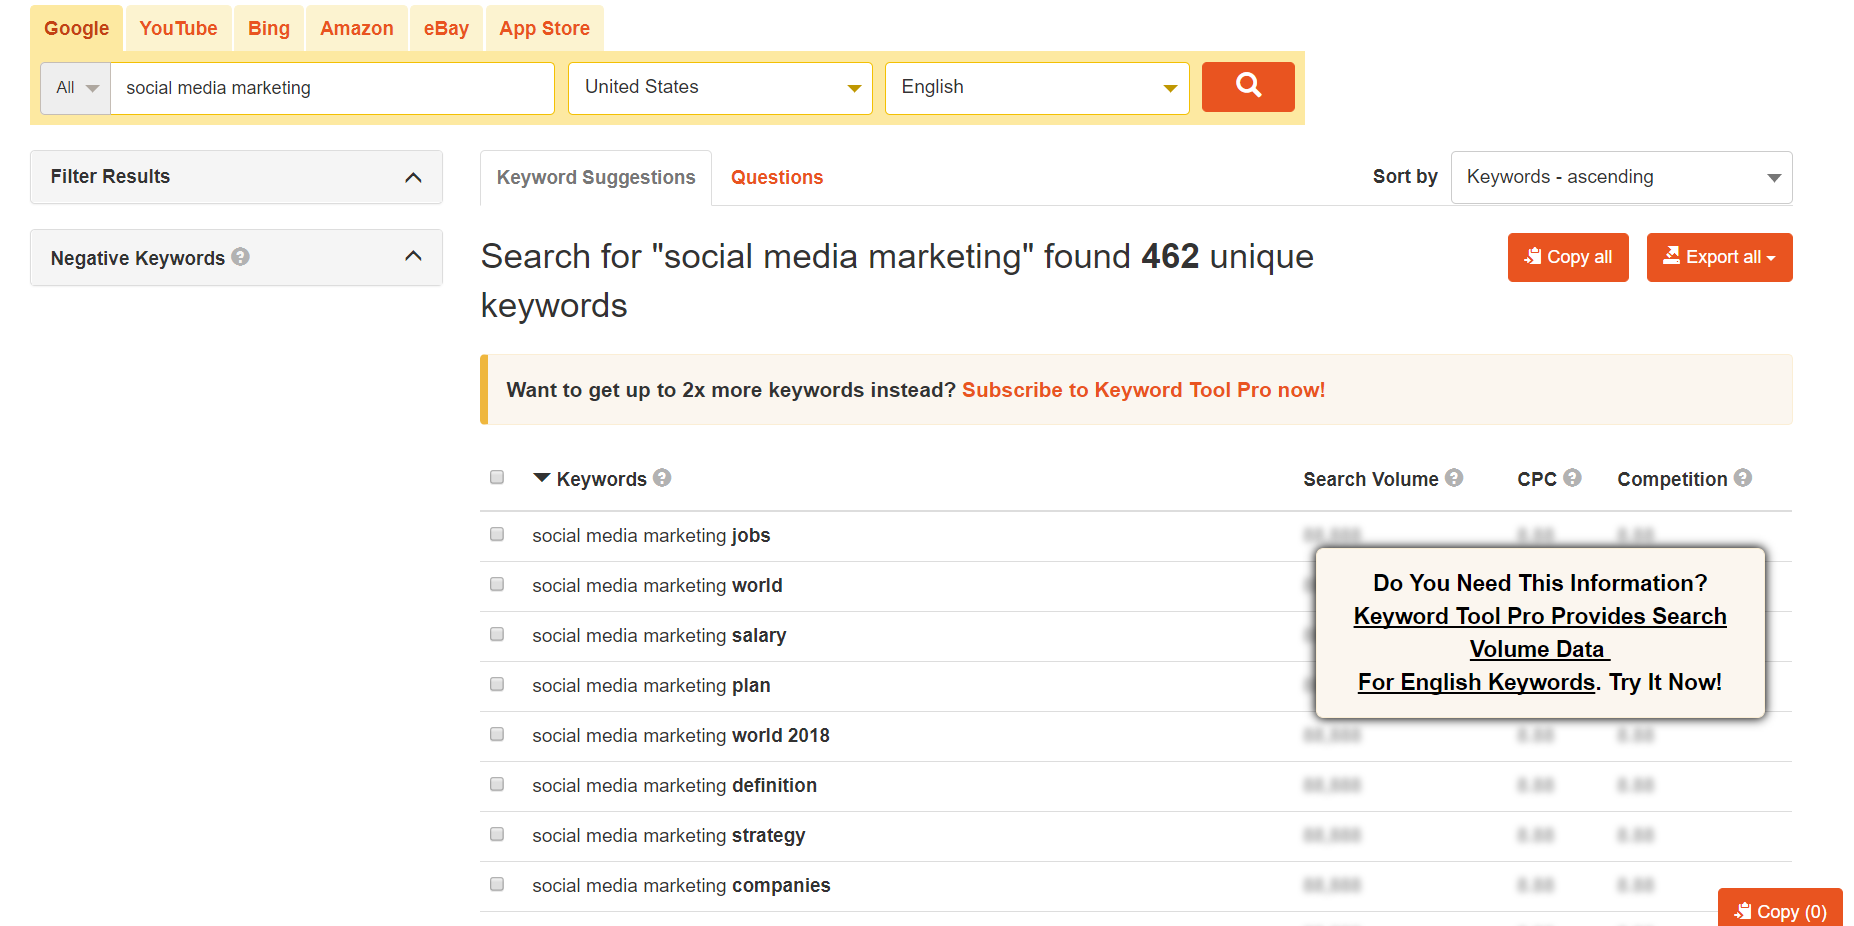Check the 'social media marketing world' row
1854x926 pixels.
(x=497, y=584)
